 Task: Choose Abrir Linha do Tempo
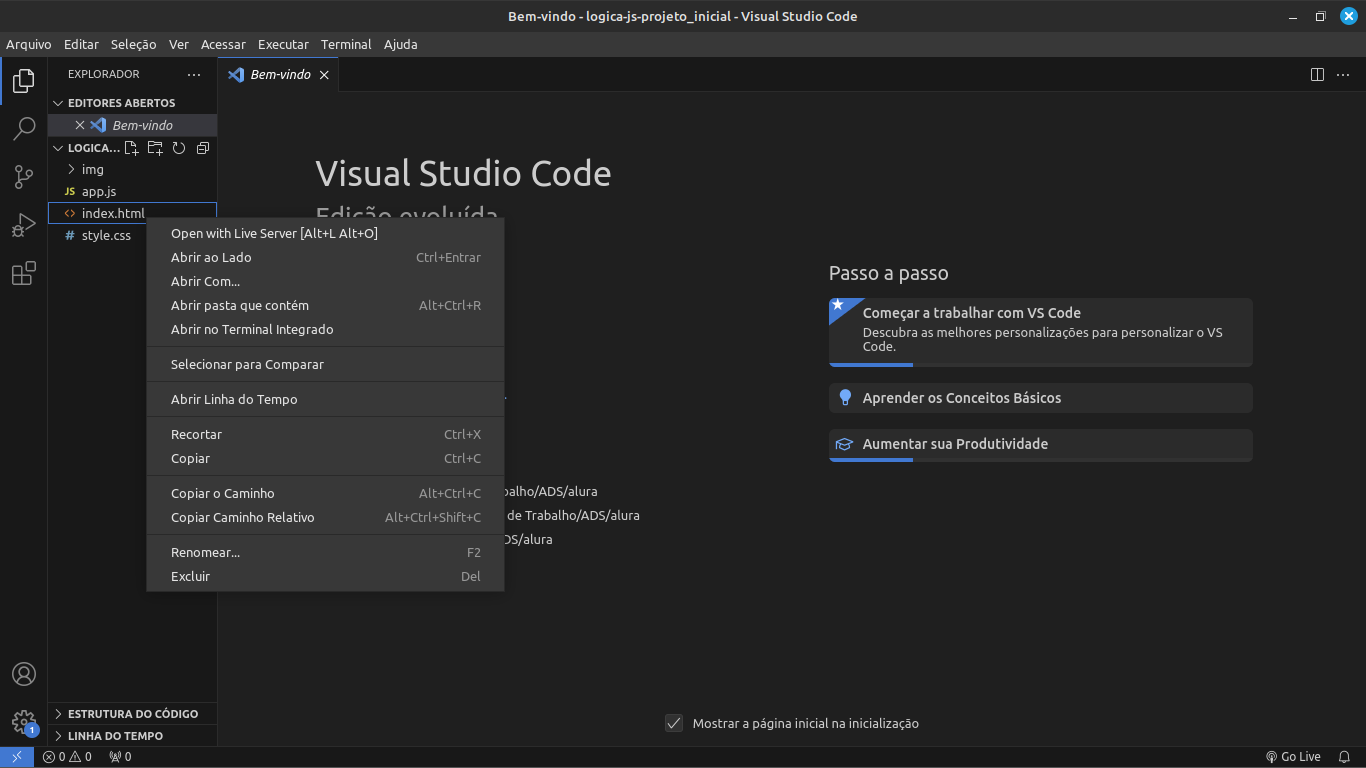click(325, 400)
